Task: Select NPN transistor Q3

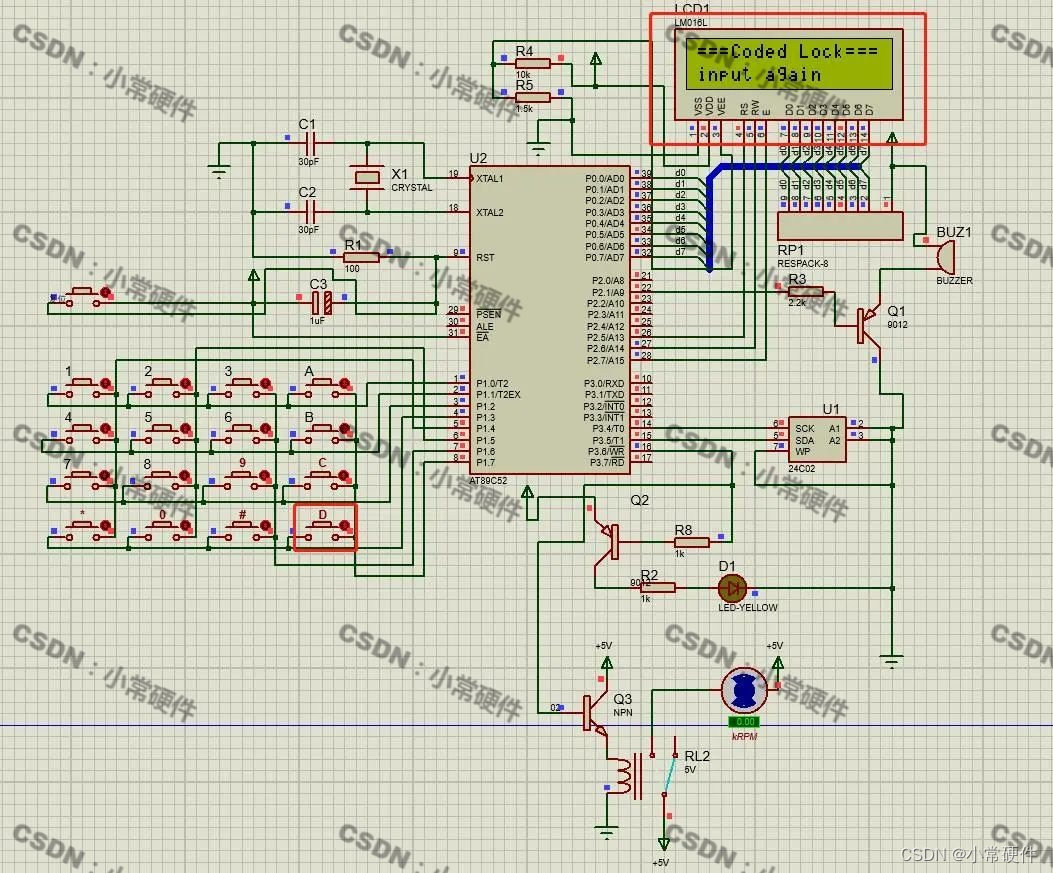Action: point(594,714)
